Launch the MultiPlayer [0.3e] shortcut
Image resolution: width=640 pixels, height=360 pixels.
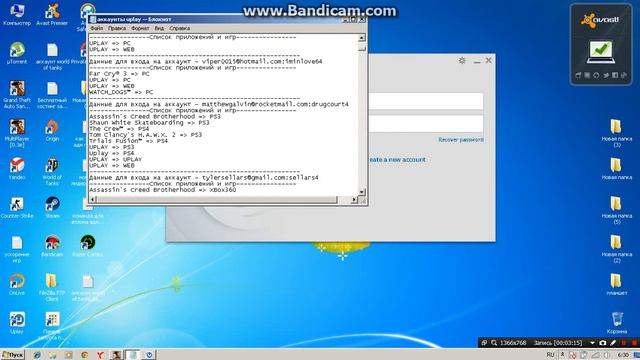(17, 133)
